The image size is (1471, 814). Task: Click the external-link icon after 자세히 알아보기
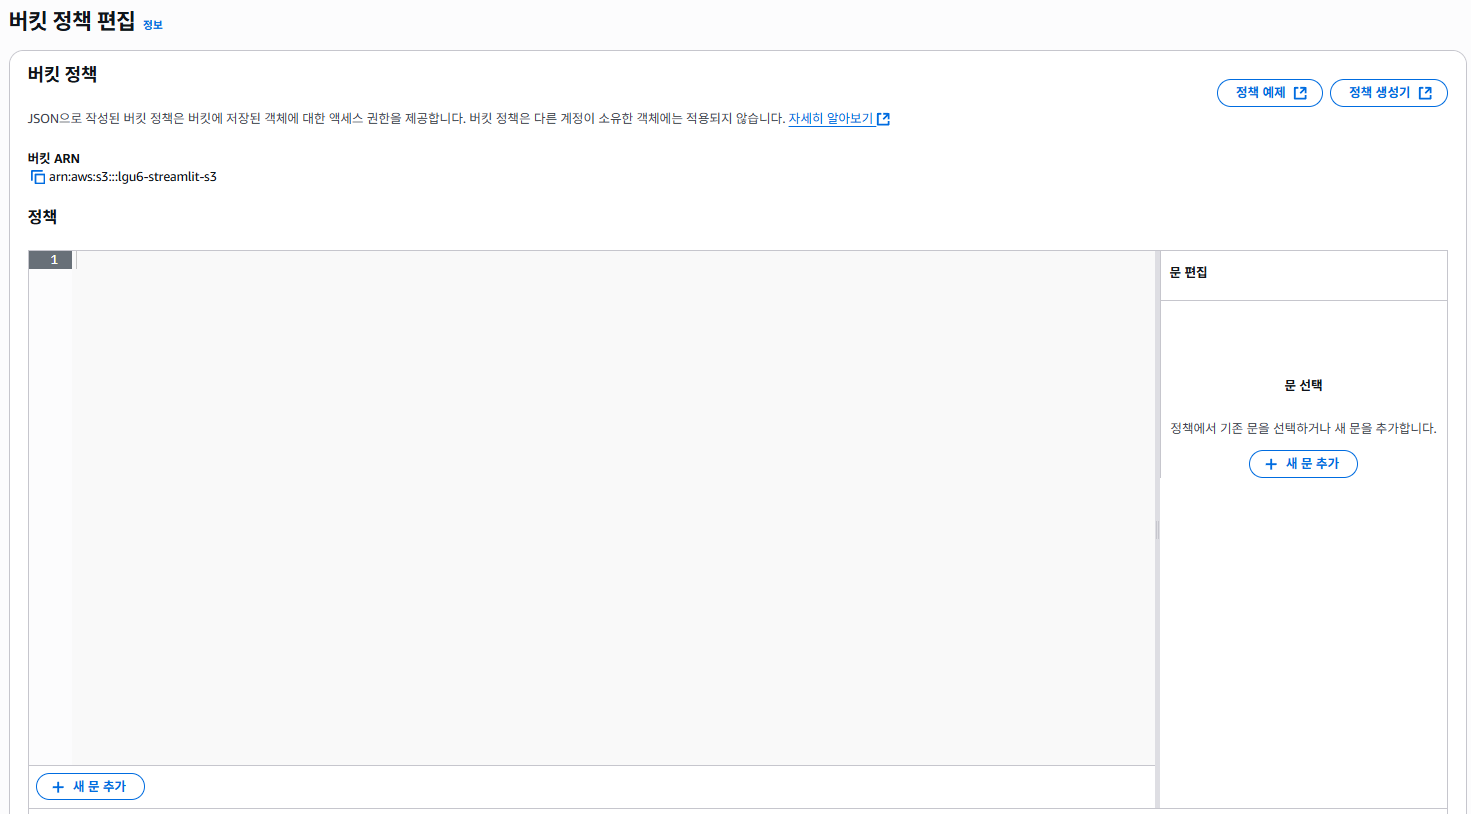tap(883, 119)
